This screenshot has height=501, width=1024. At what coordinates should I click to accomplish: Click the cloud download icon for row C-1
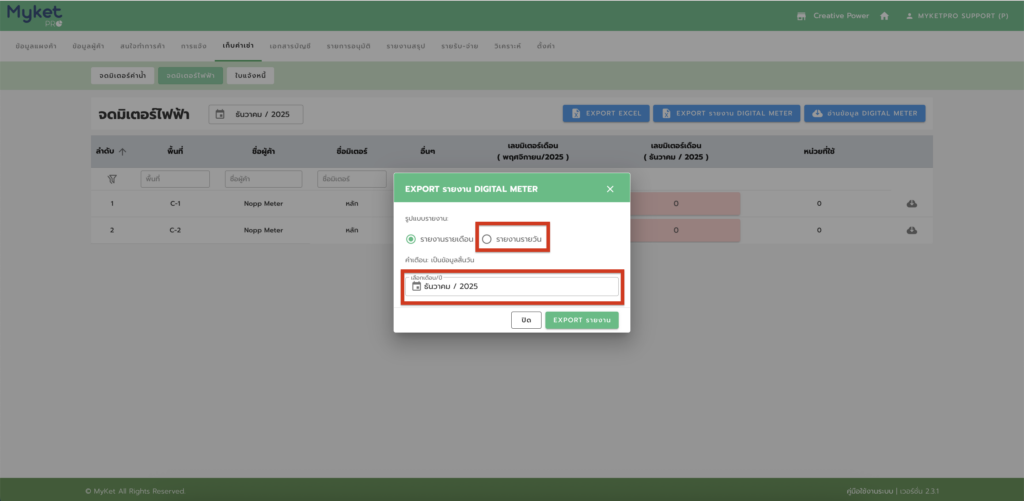click(x=912, y=204)
